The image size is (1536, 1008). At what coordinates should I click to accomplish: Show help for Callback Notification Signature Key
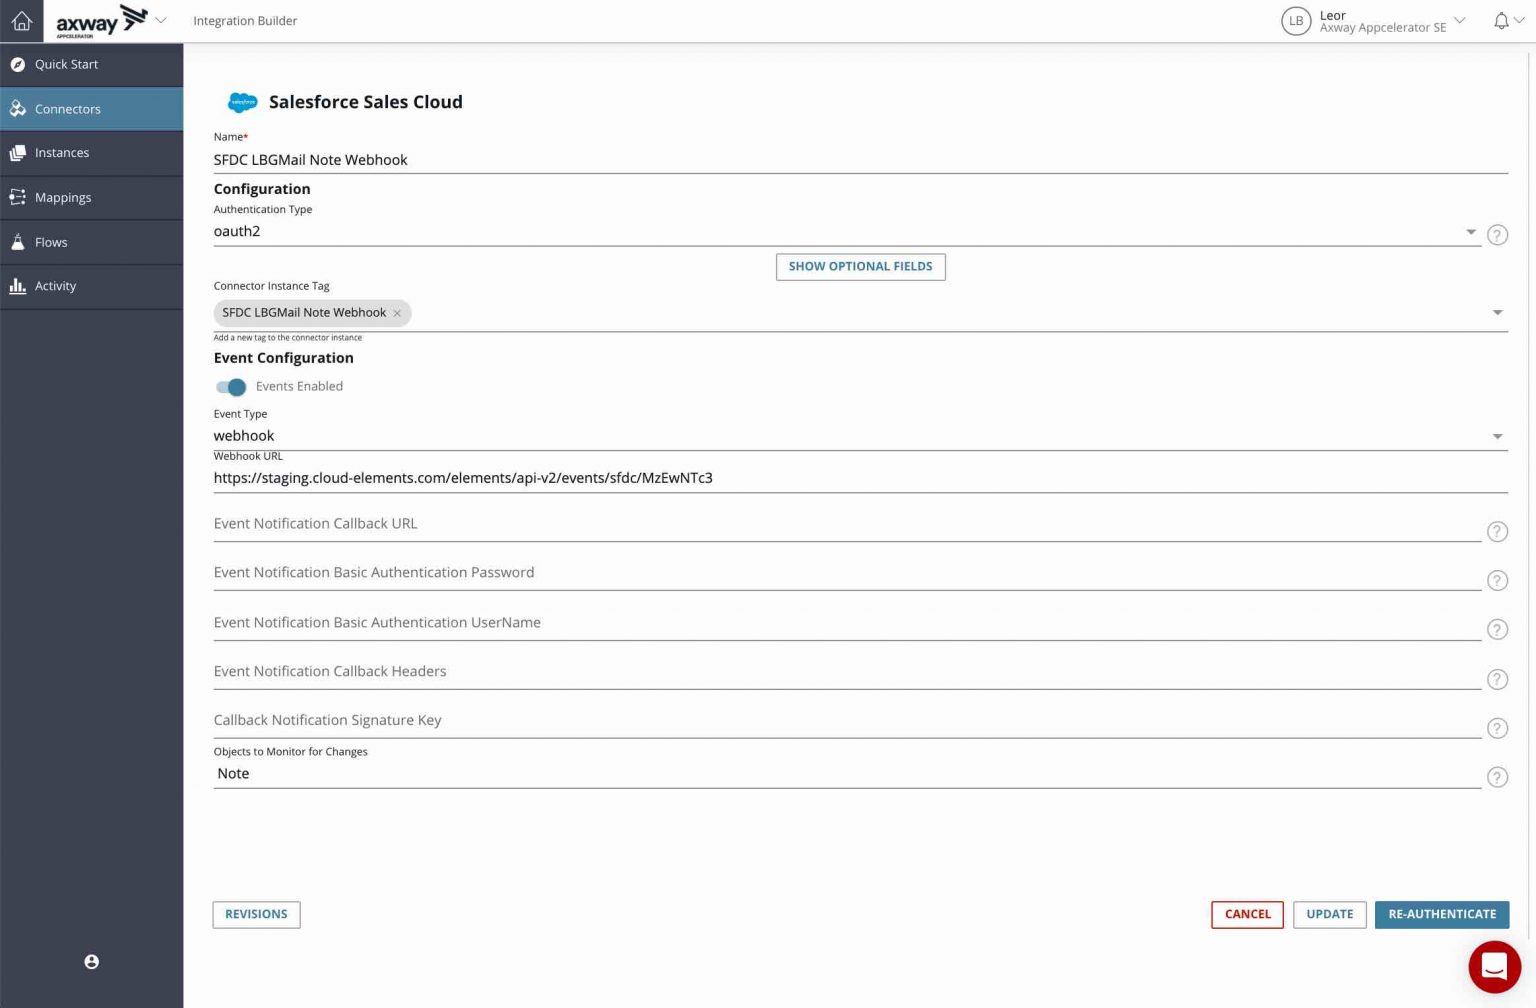pos(1497,728)
